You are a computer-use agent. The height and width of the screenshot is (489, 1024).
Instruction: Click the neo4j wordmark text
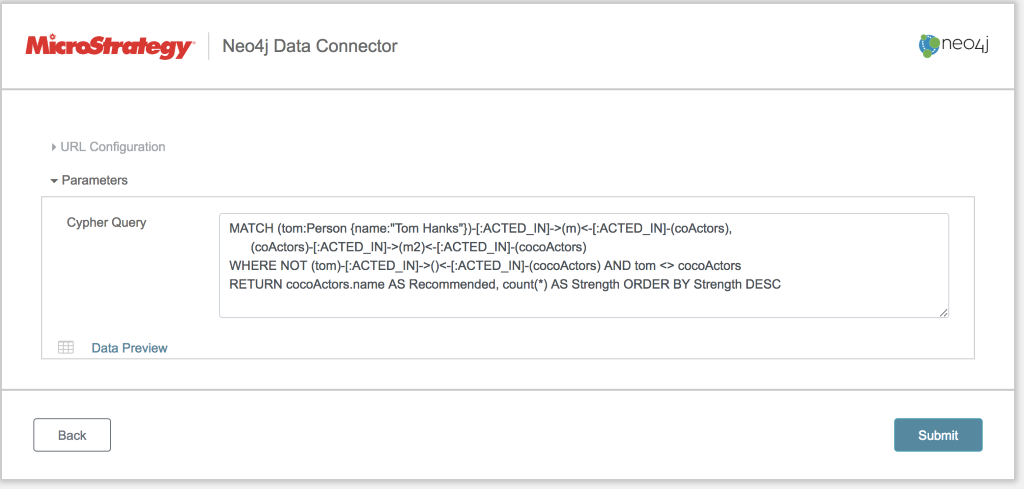(966, 45)
